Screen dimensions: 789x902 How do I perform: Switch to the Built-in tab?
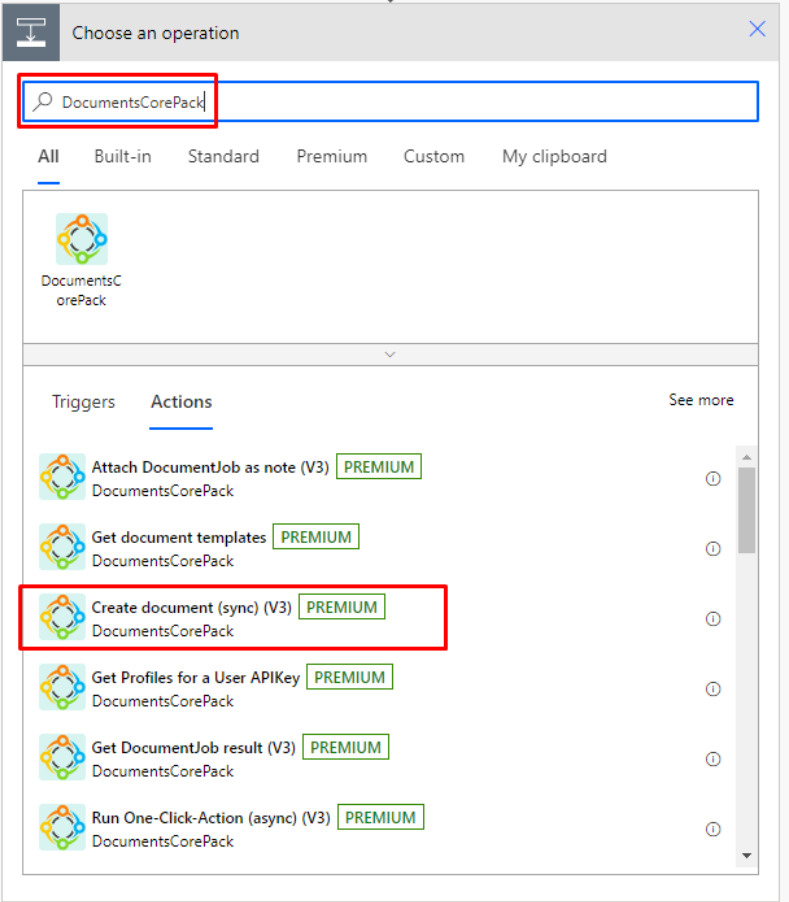click(x=122, y=156)
